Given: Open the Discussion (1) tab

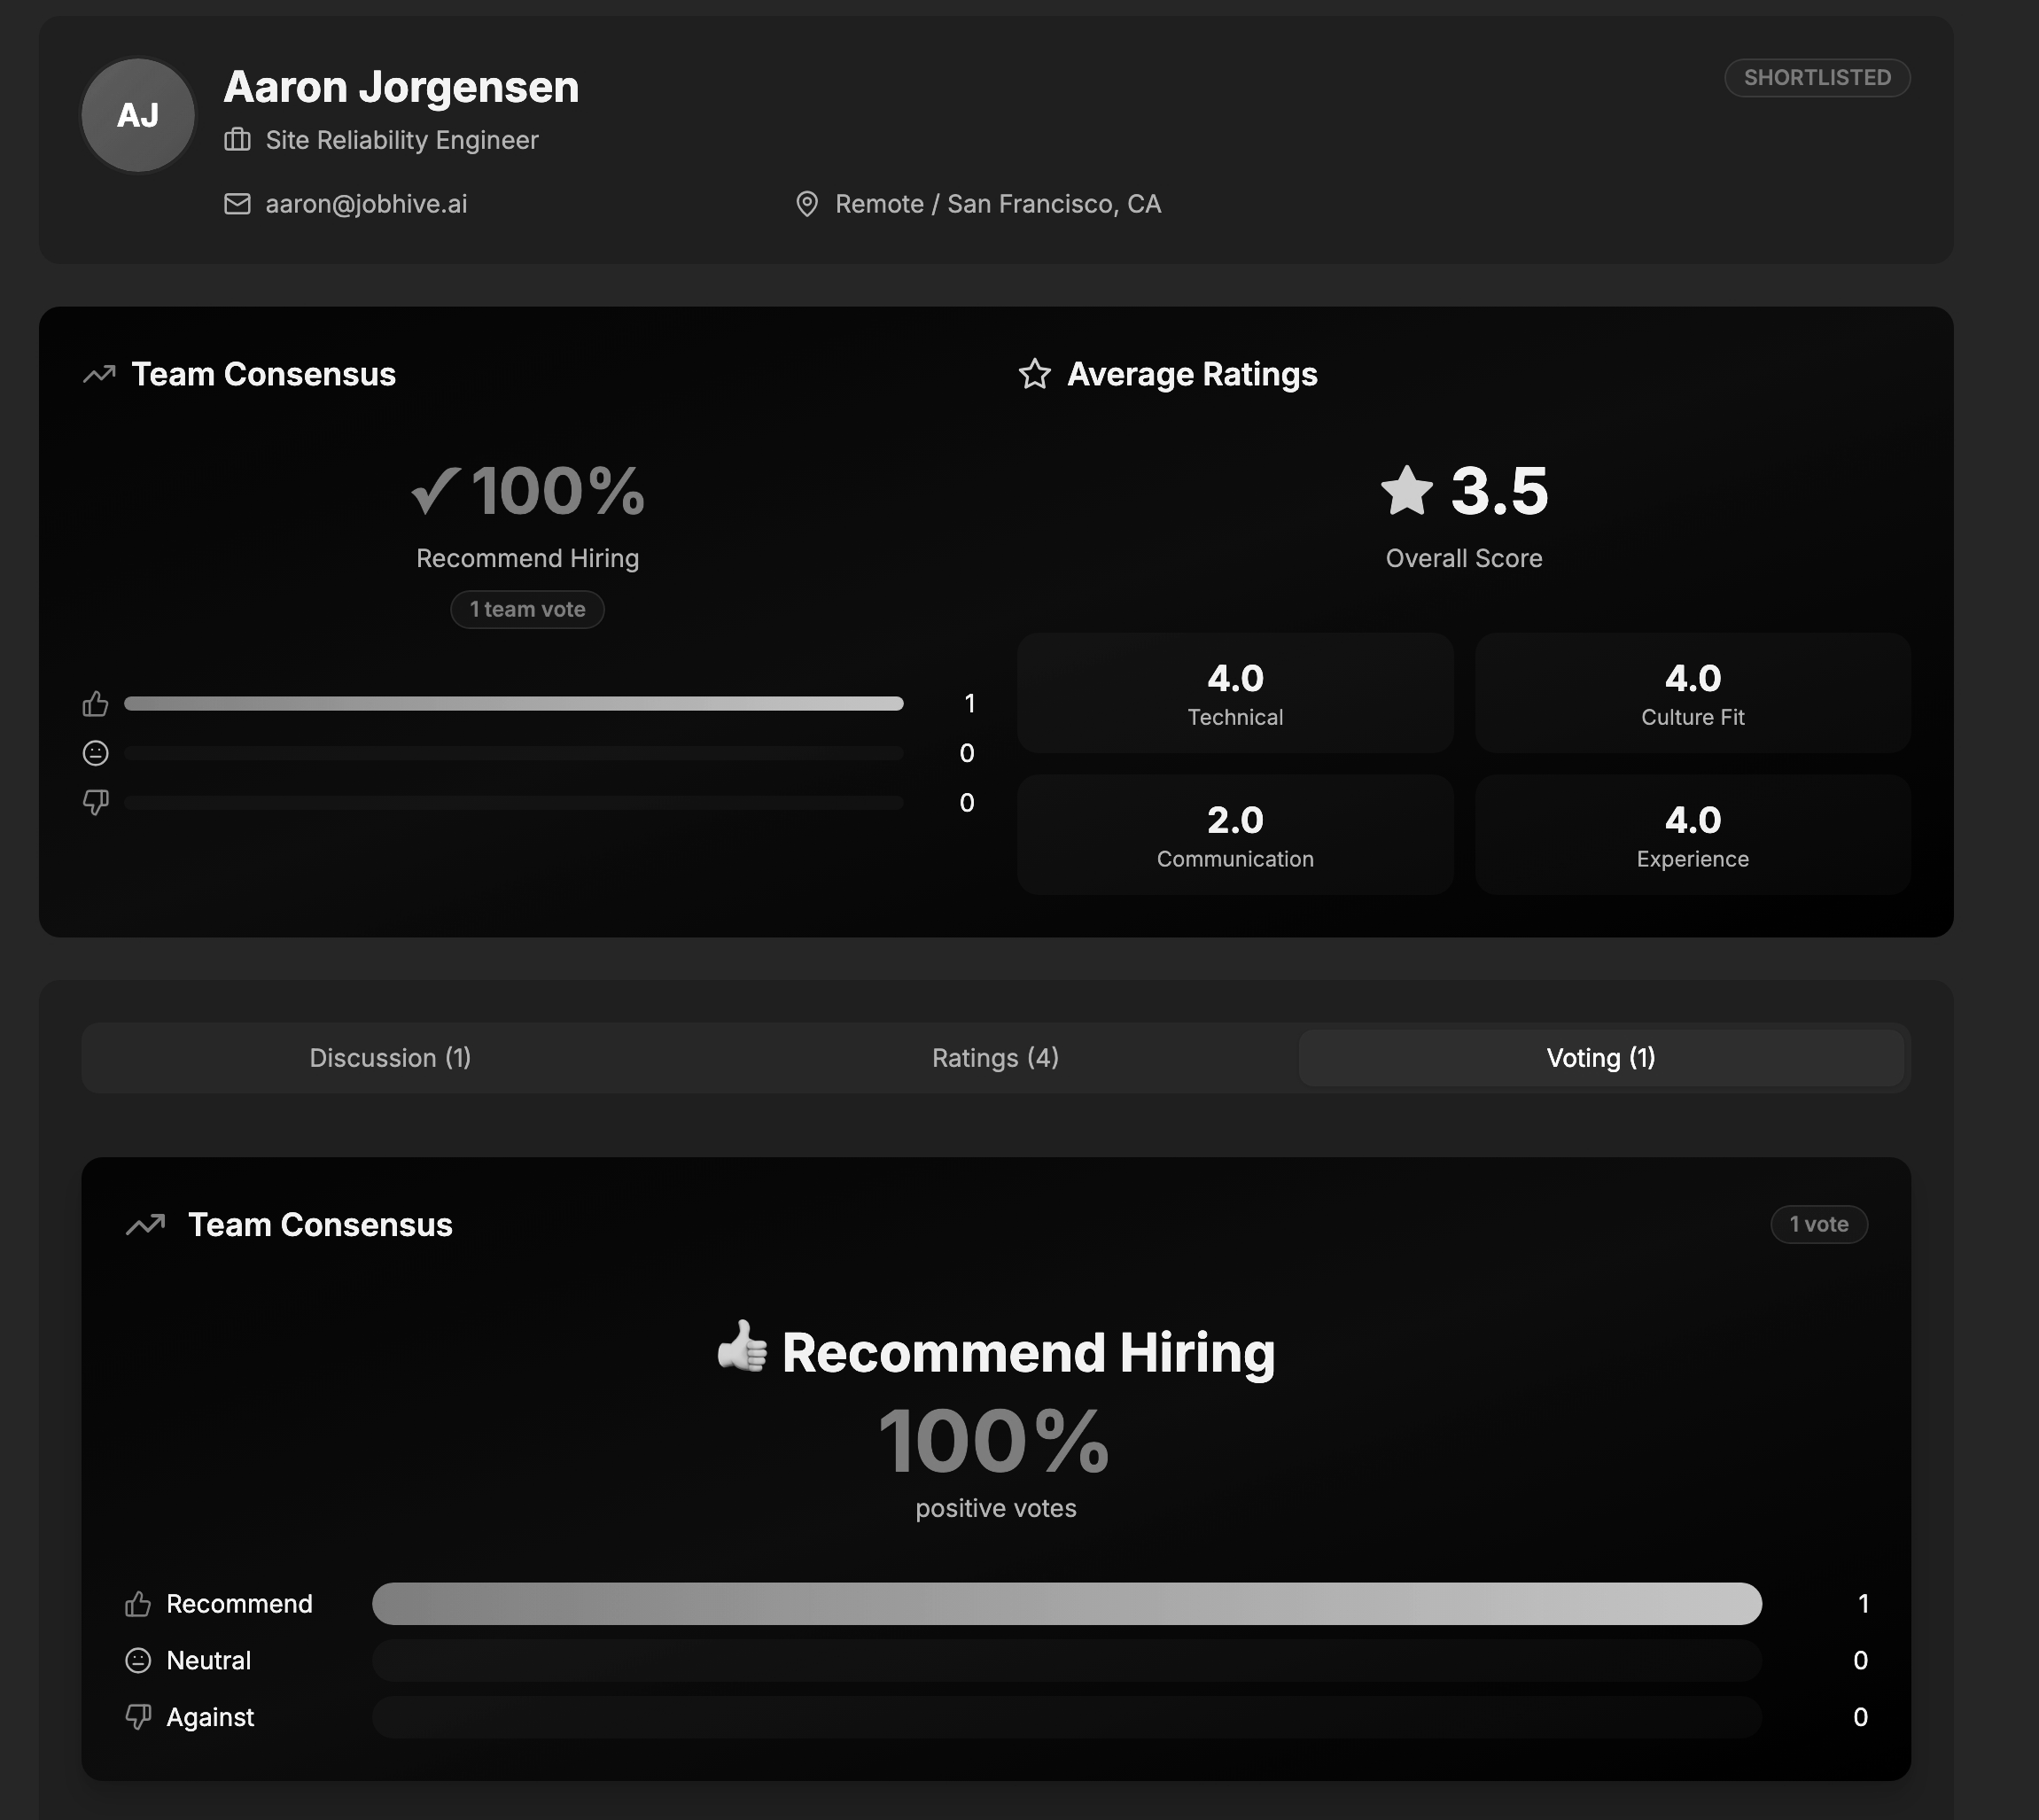Looking at the screenshot, I should pos(390,1058).
